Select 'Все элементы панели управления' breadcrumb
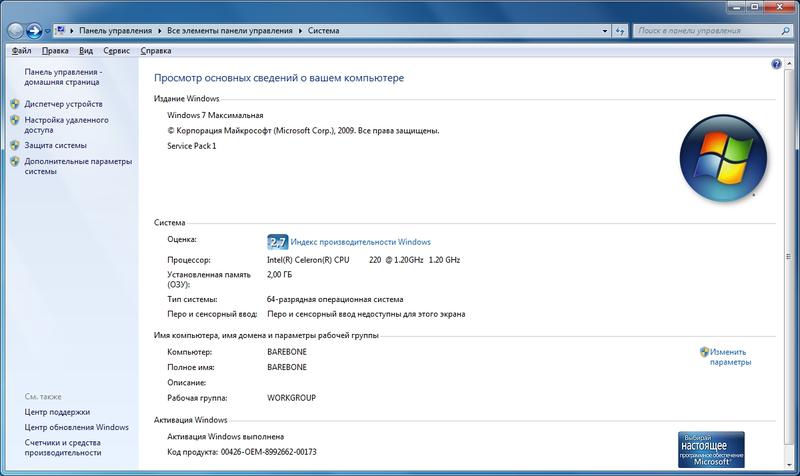Viewport: 800px width, 476px height. 230,31
